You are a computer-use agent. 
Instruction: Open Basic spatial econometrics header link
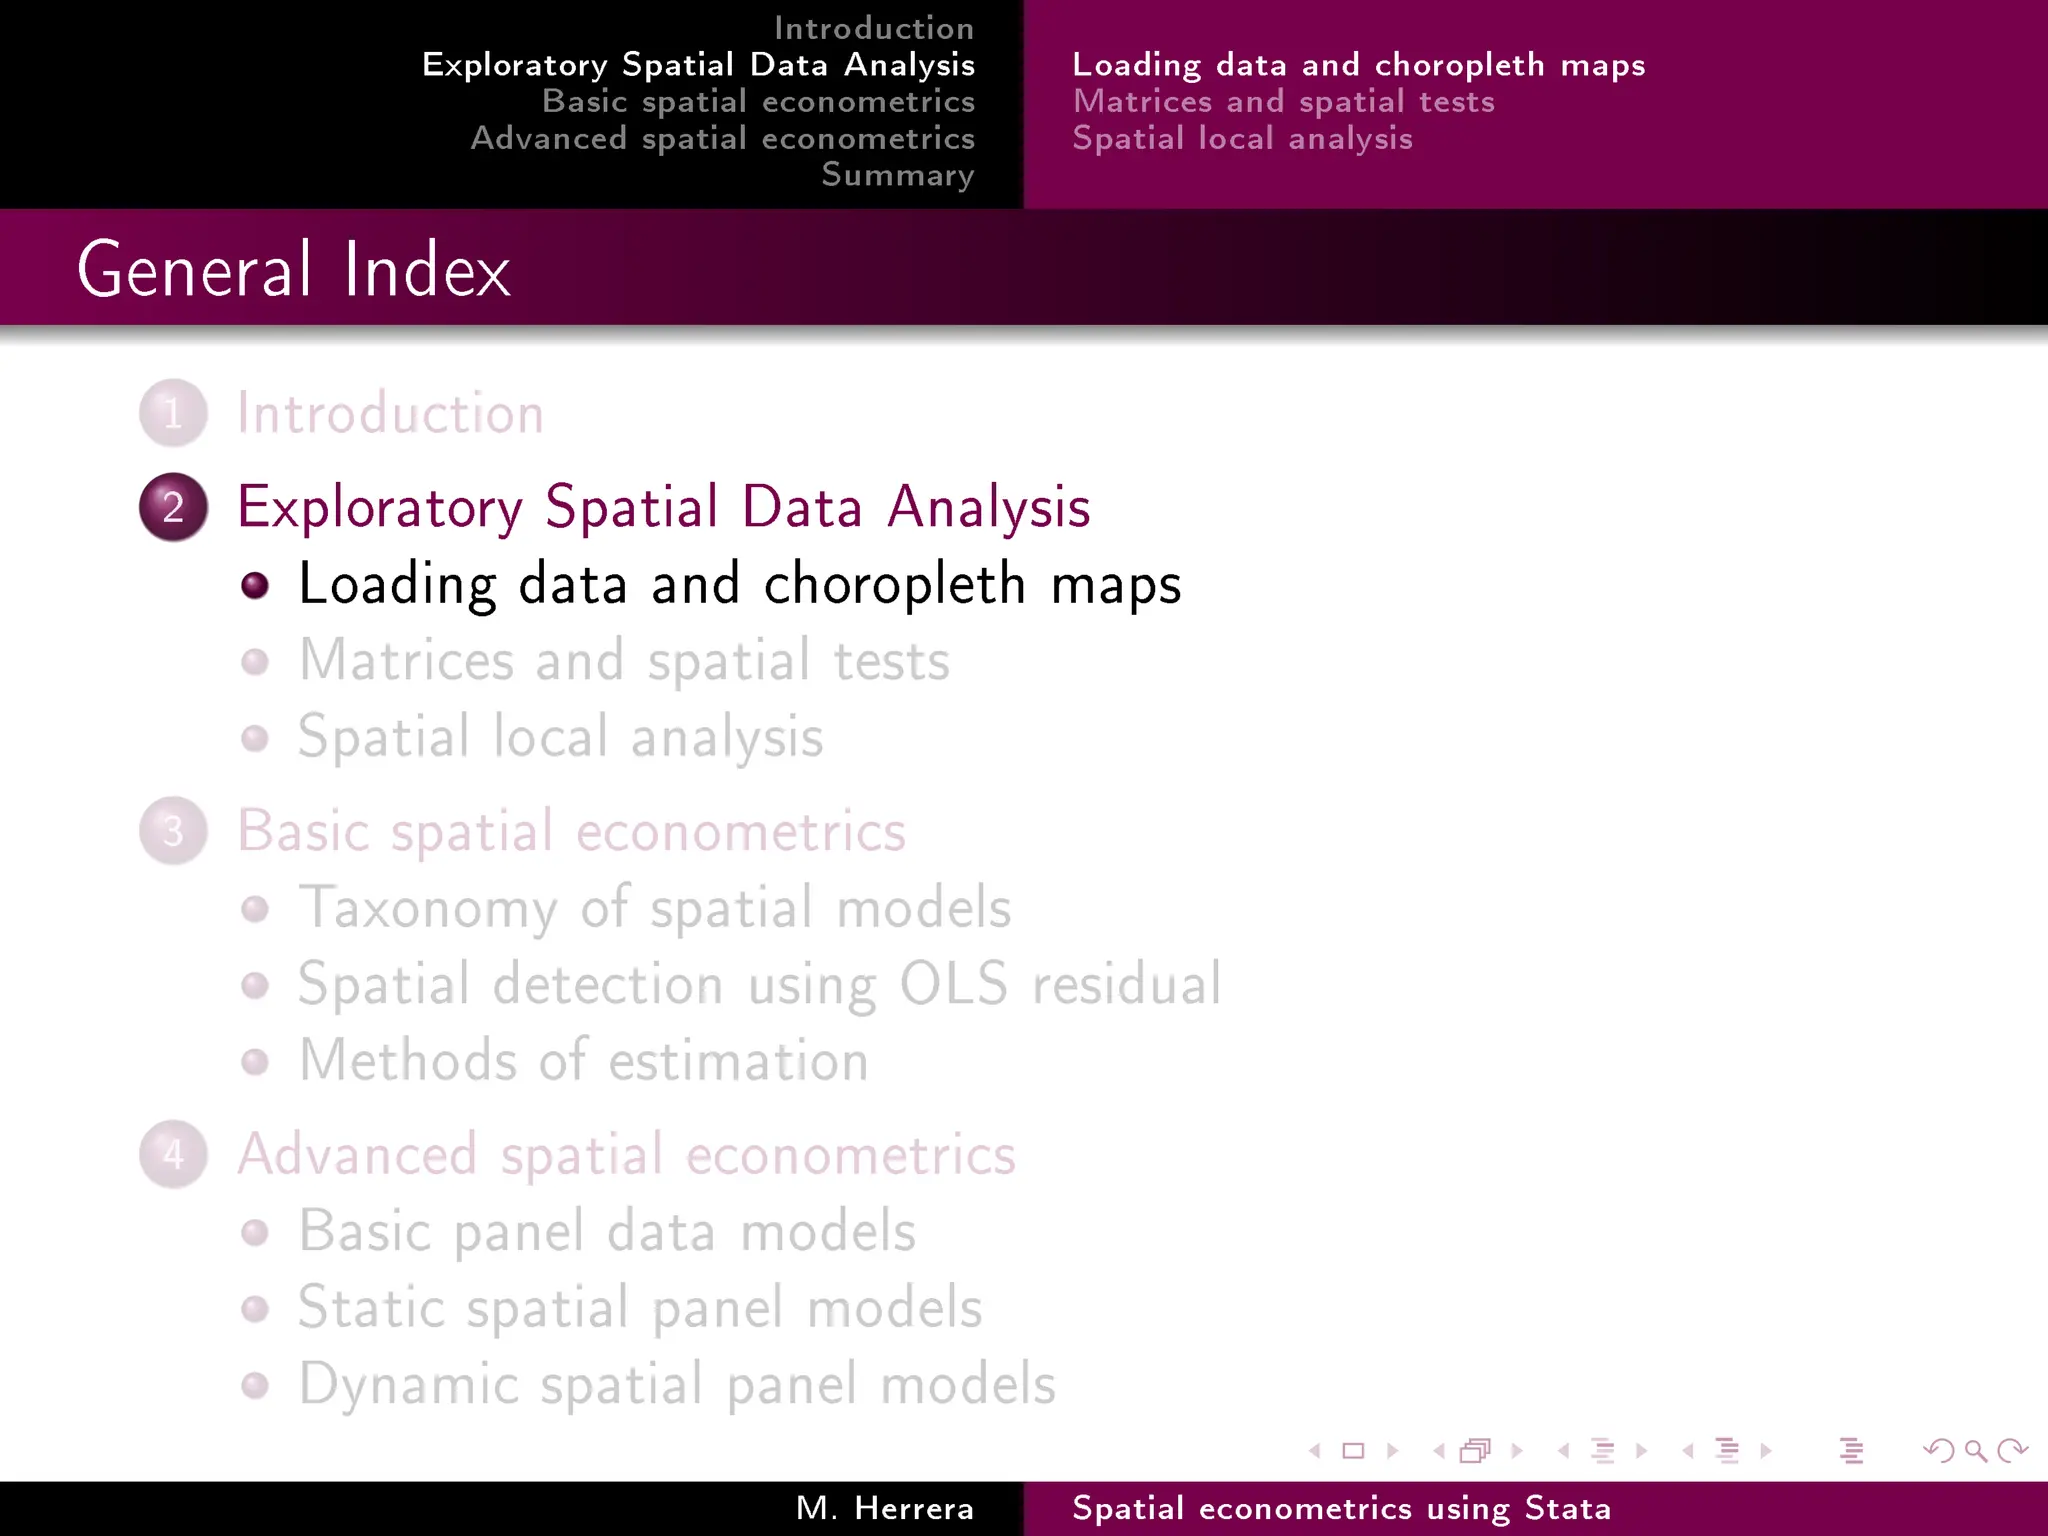[758, 101]
